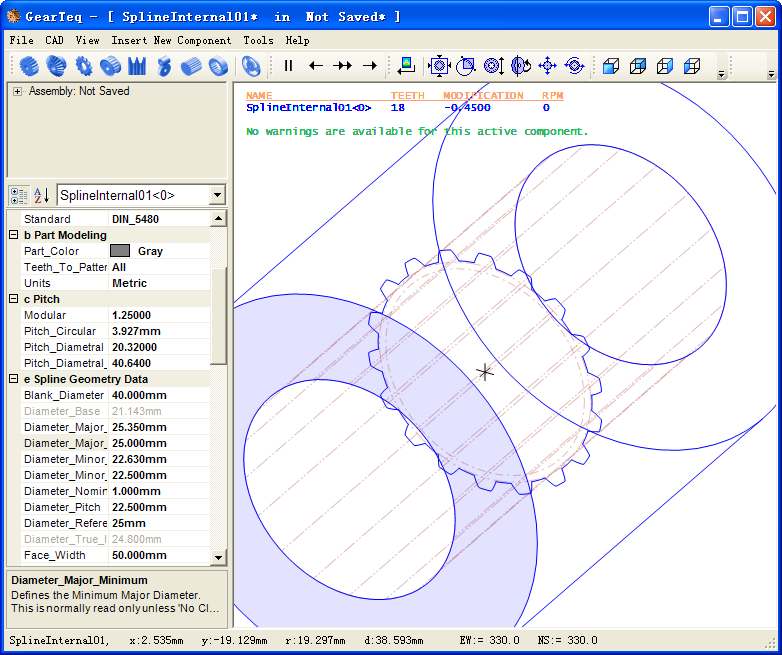Open the Help menu
The height and width of the screenshot is (655, 782).
[297, 40]
